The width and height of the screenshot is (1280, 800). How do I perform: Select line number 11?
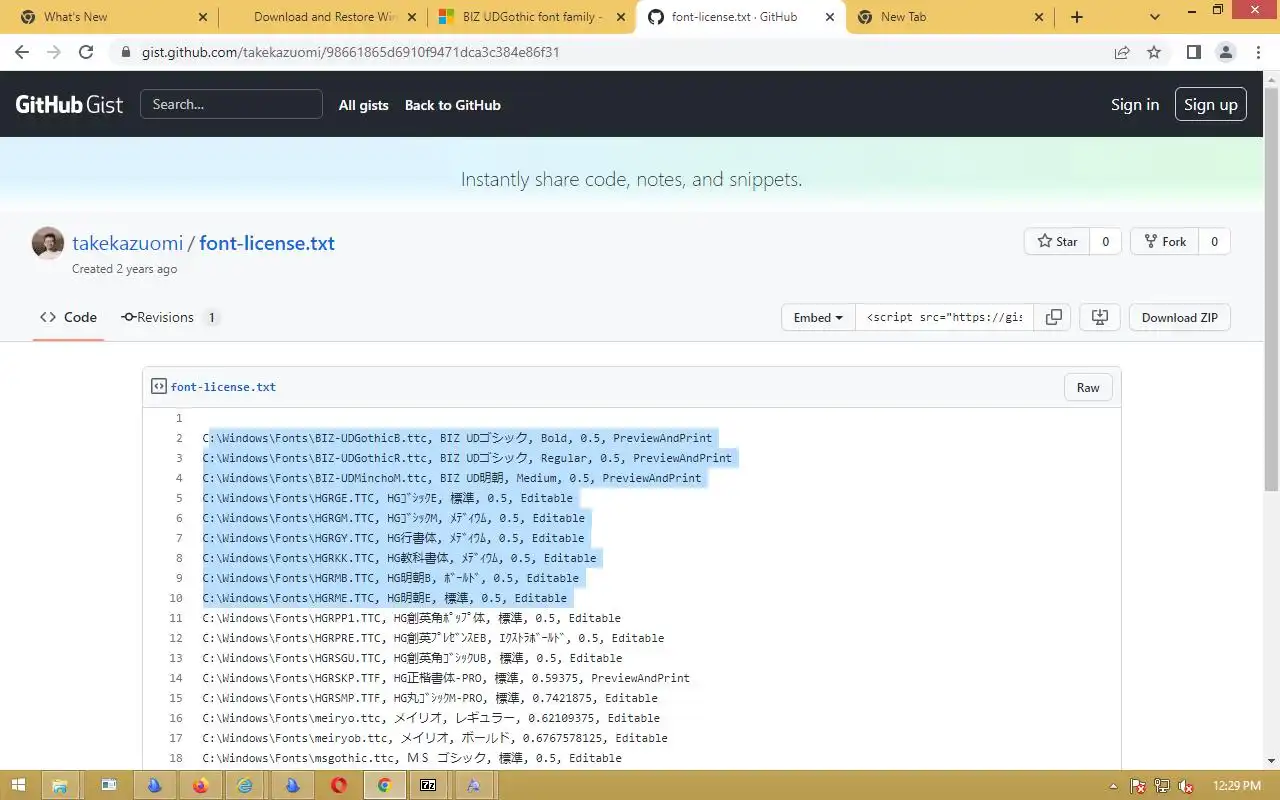point(176,618)
